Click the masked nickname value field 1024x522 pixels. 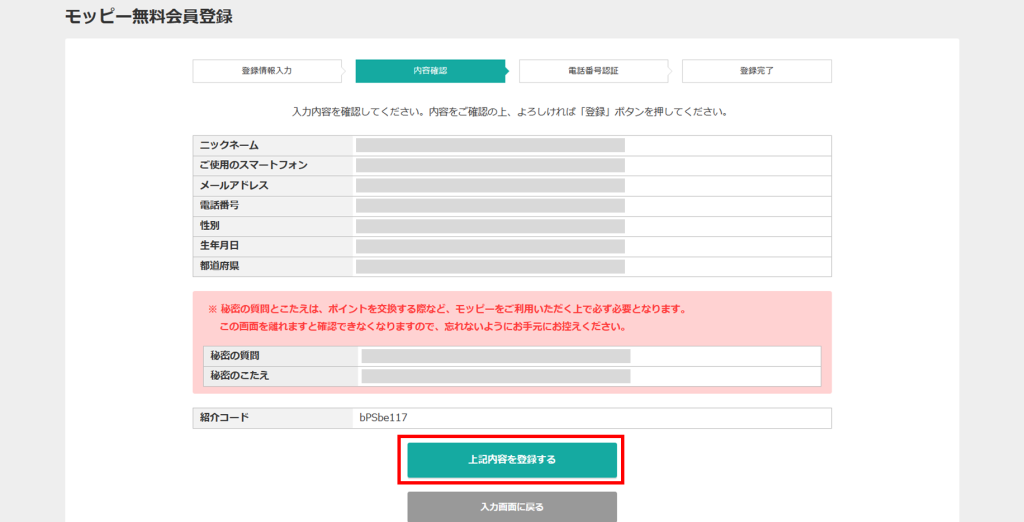click(490, 146)
